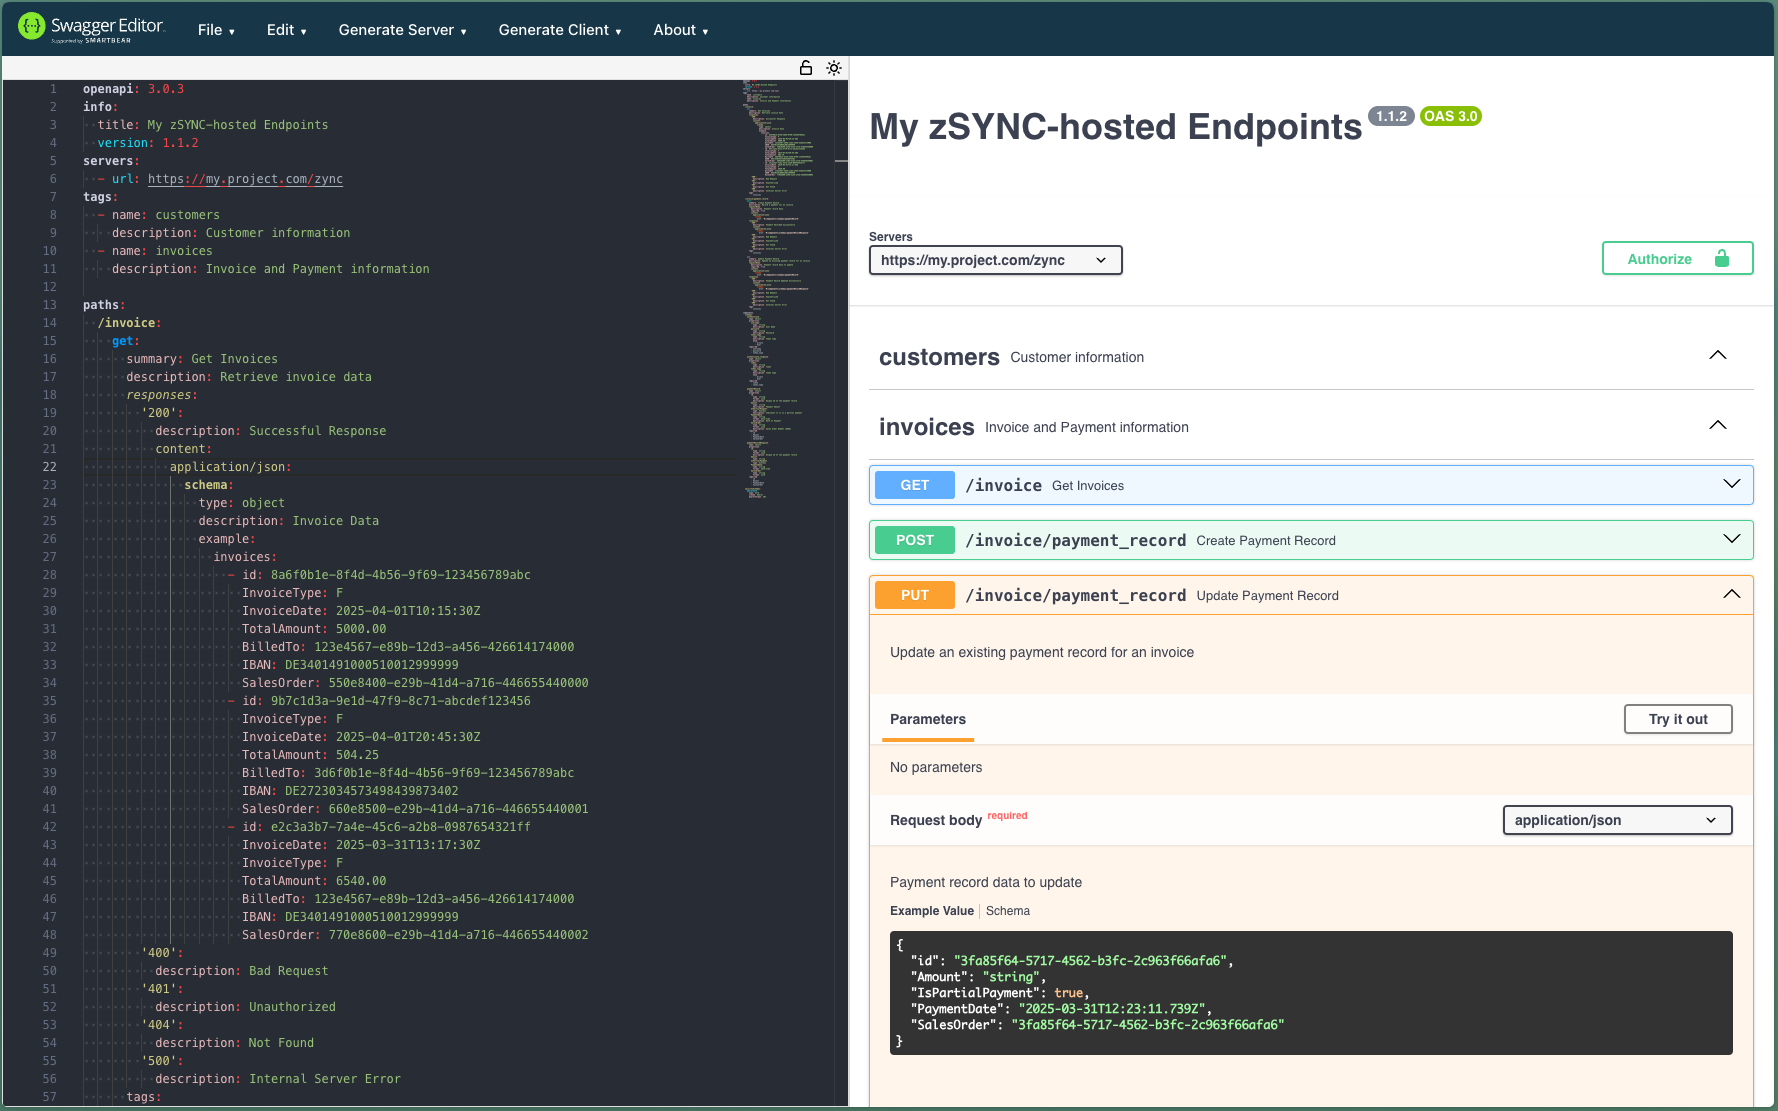Viewport: 1778px width, 1111px height.
Task: Click the 'Update Payment Record' operation summary
Action: coord(1267,596)
